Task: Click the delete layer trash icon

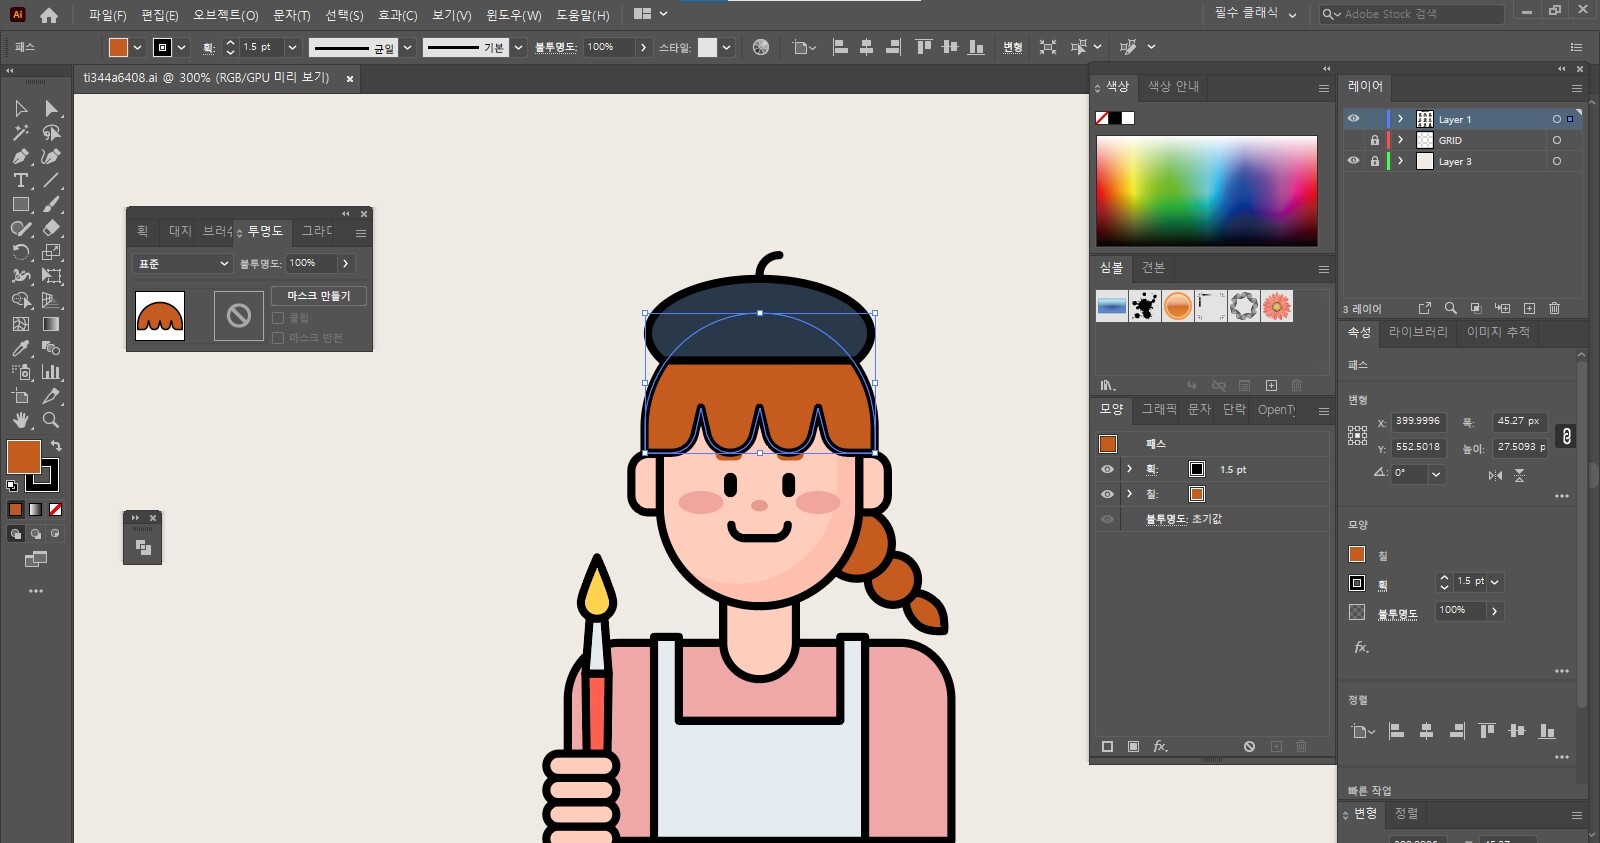Action: [x=1554, y=308]
